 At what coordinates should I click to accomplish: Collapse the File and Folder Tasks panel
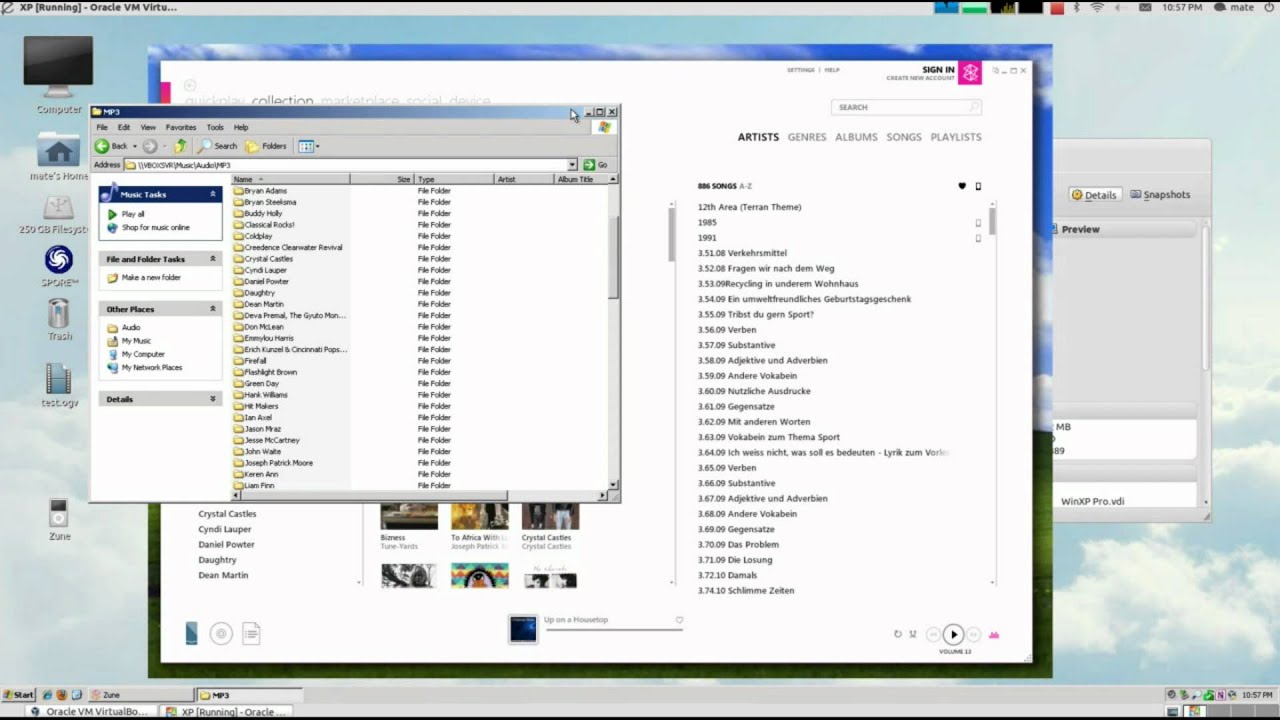(x=213, y=259)
